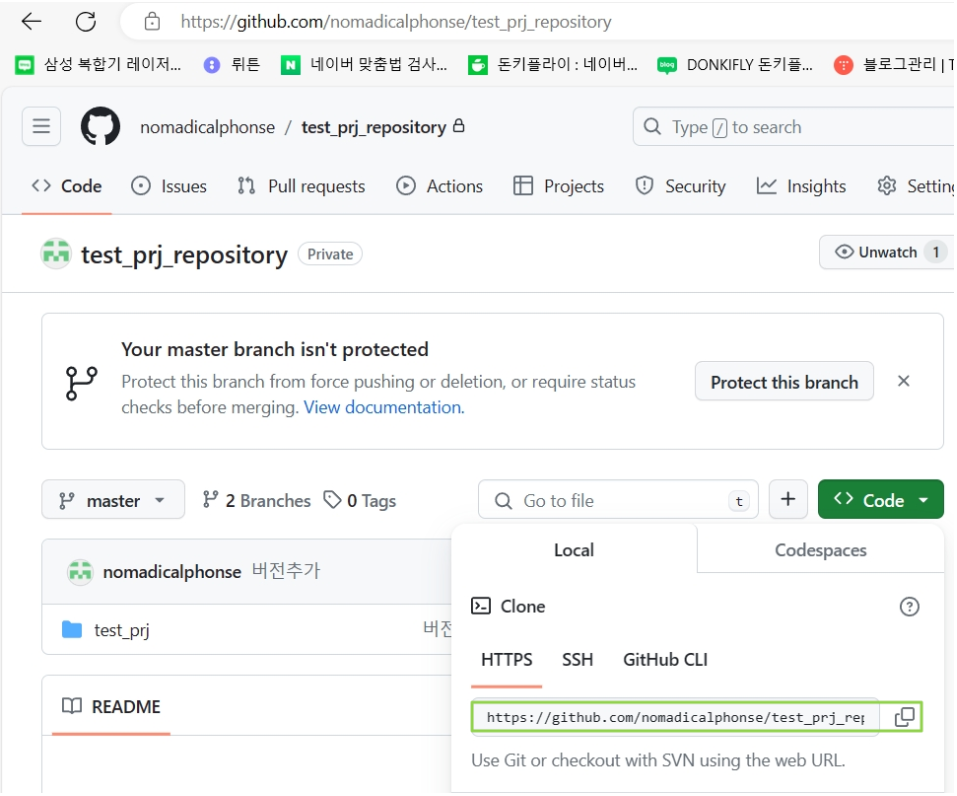
Task: Open the test_prj_repository breadcrumb link
Action: pyautogui.click(x=374, y=127)
